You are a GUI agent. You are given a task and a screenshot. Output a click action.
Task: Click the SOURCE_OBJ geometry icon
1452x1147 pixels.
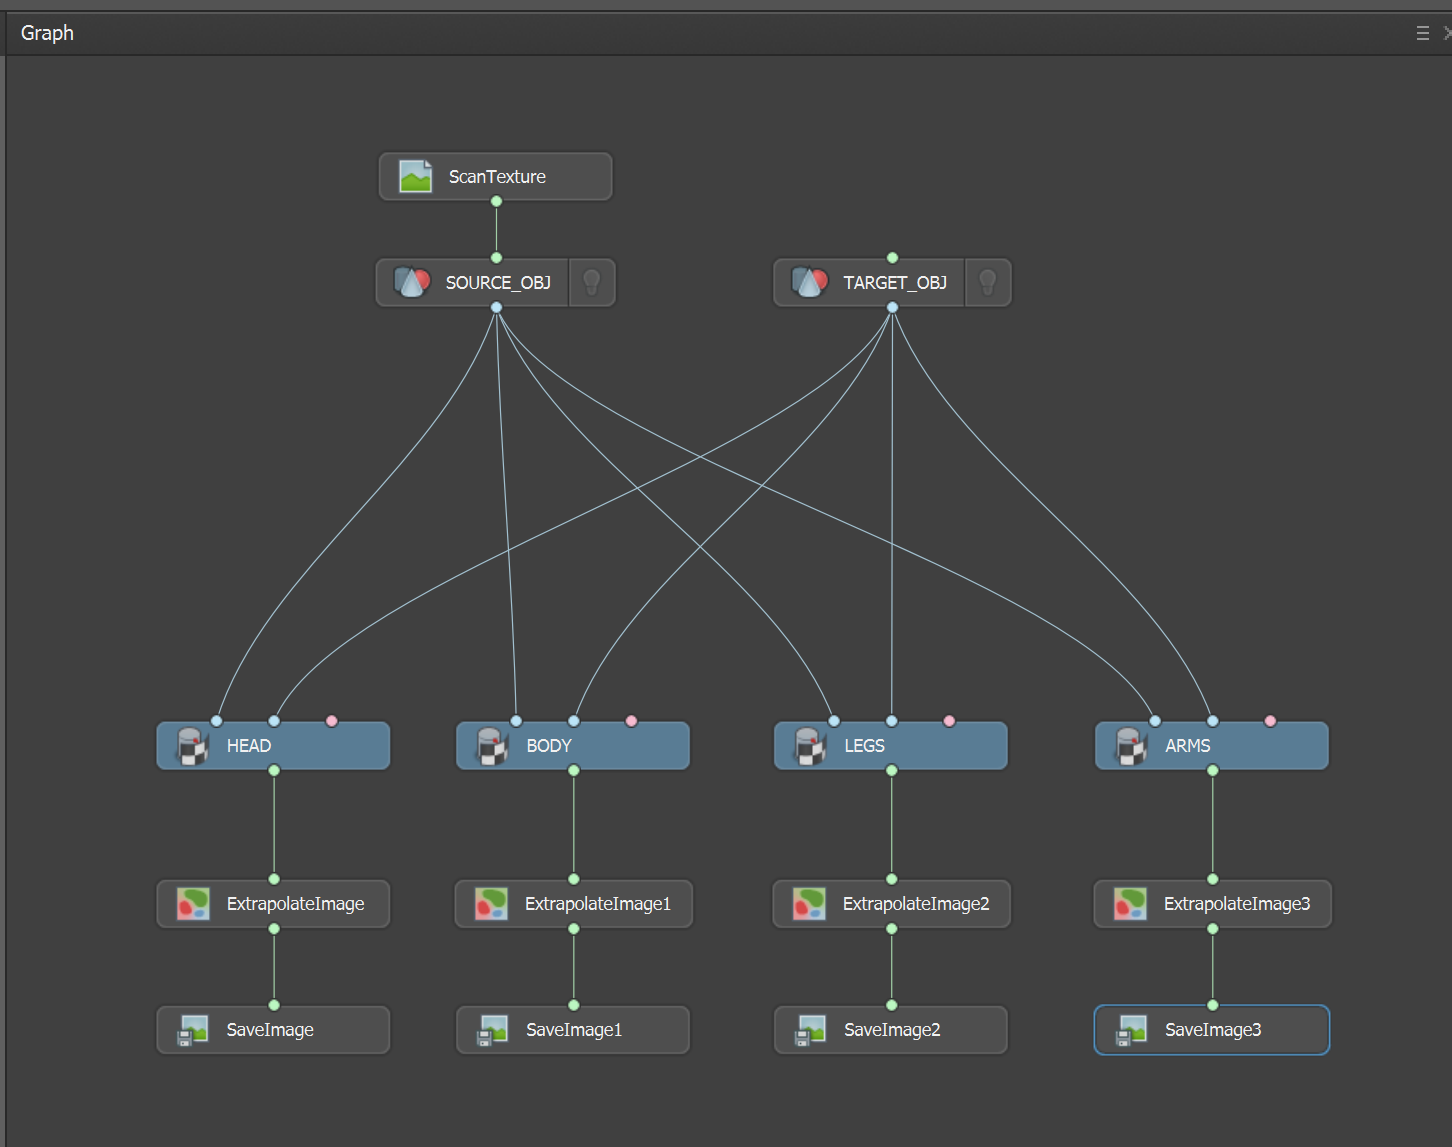click(412, 283)
